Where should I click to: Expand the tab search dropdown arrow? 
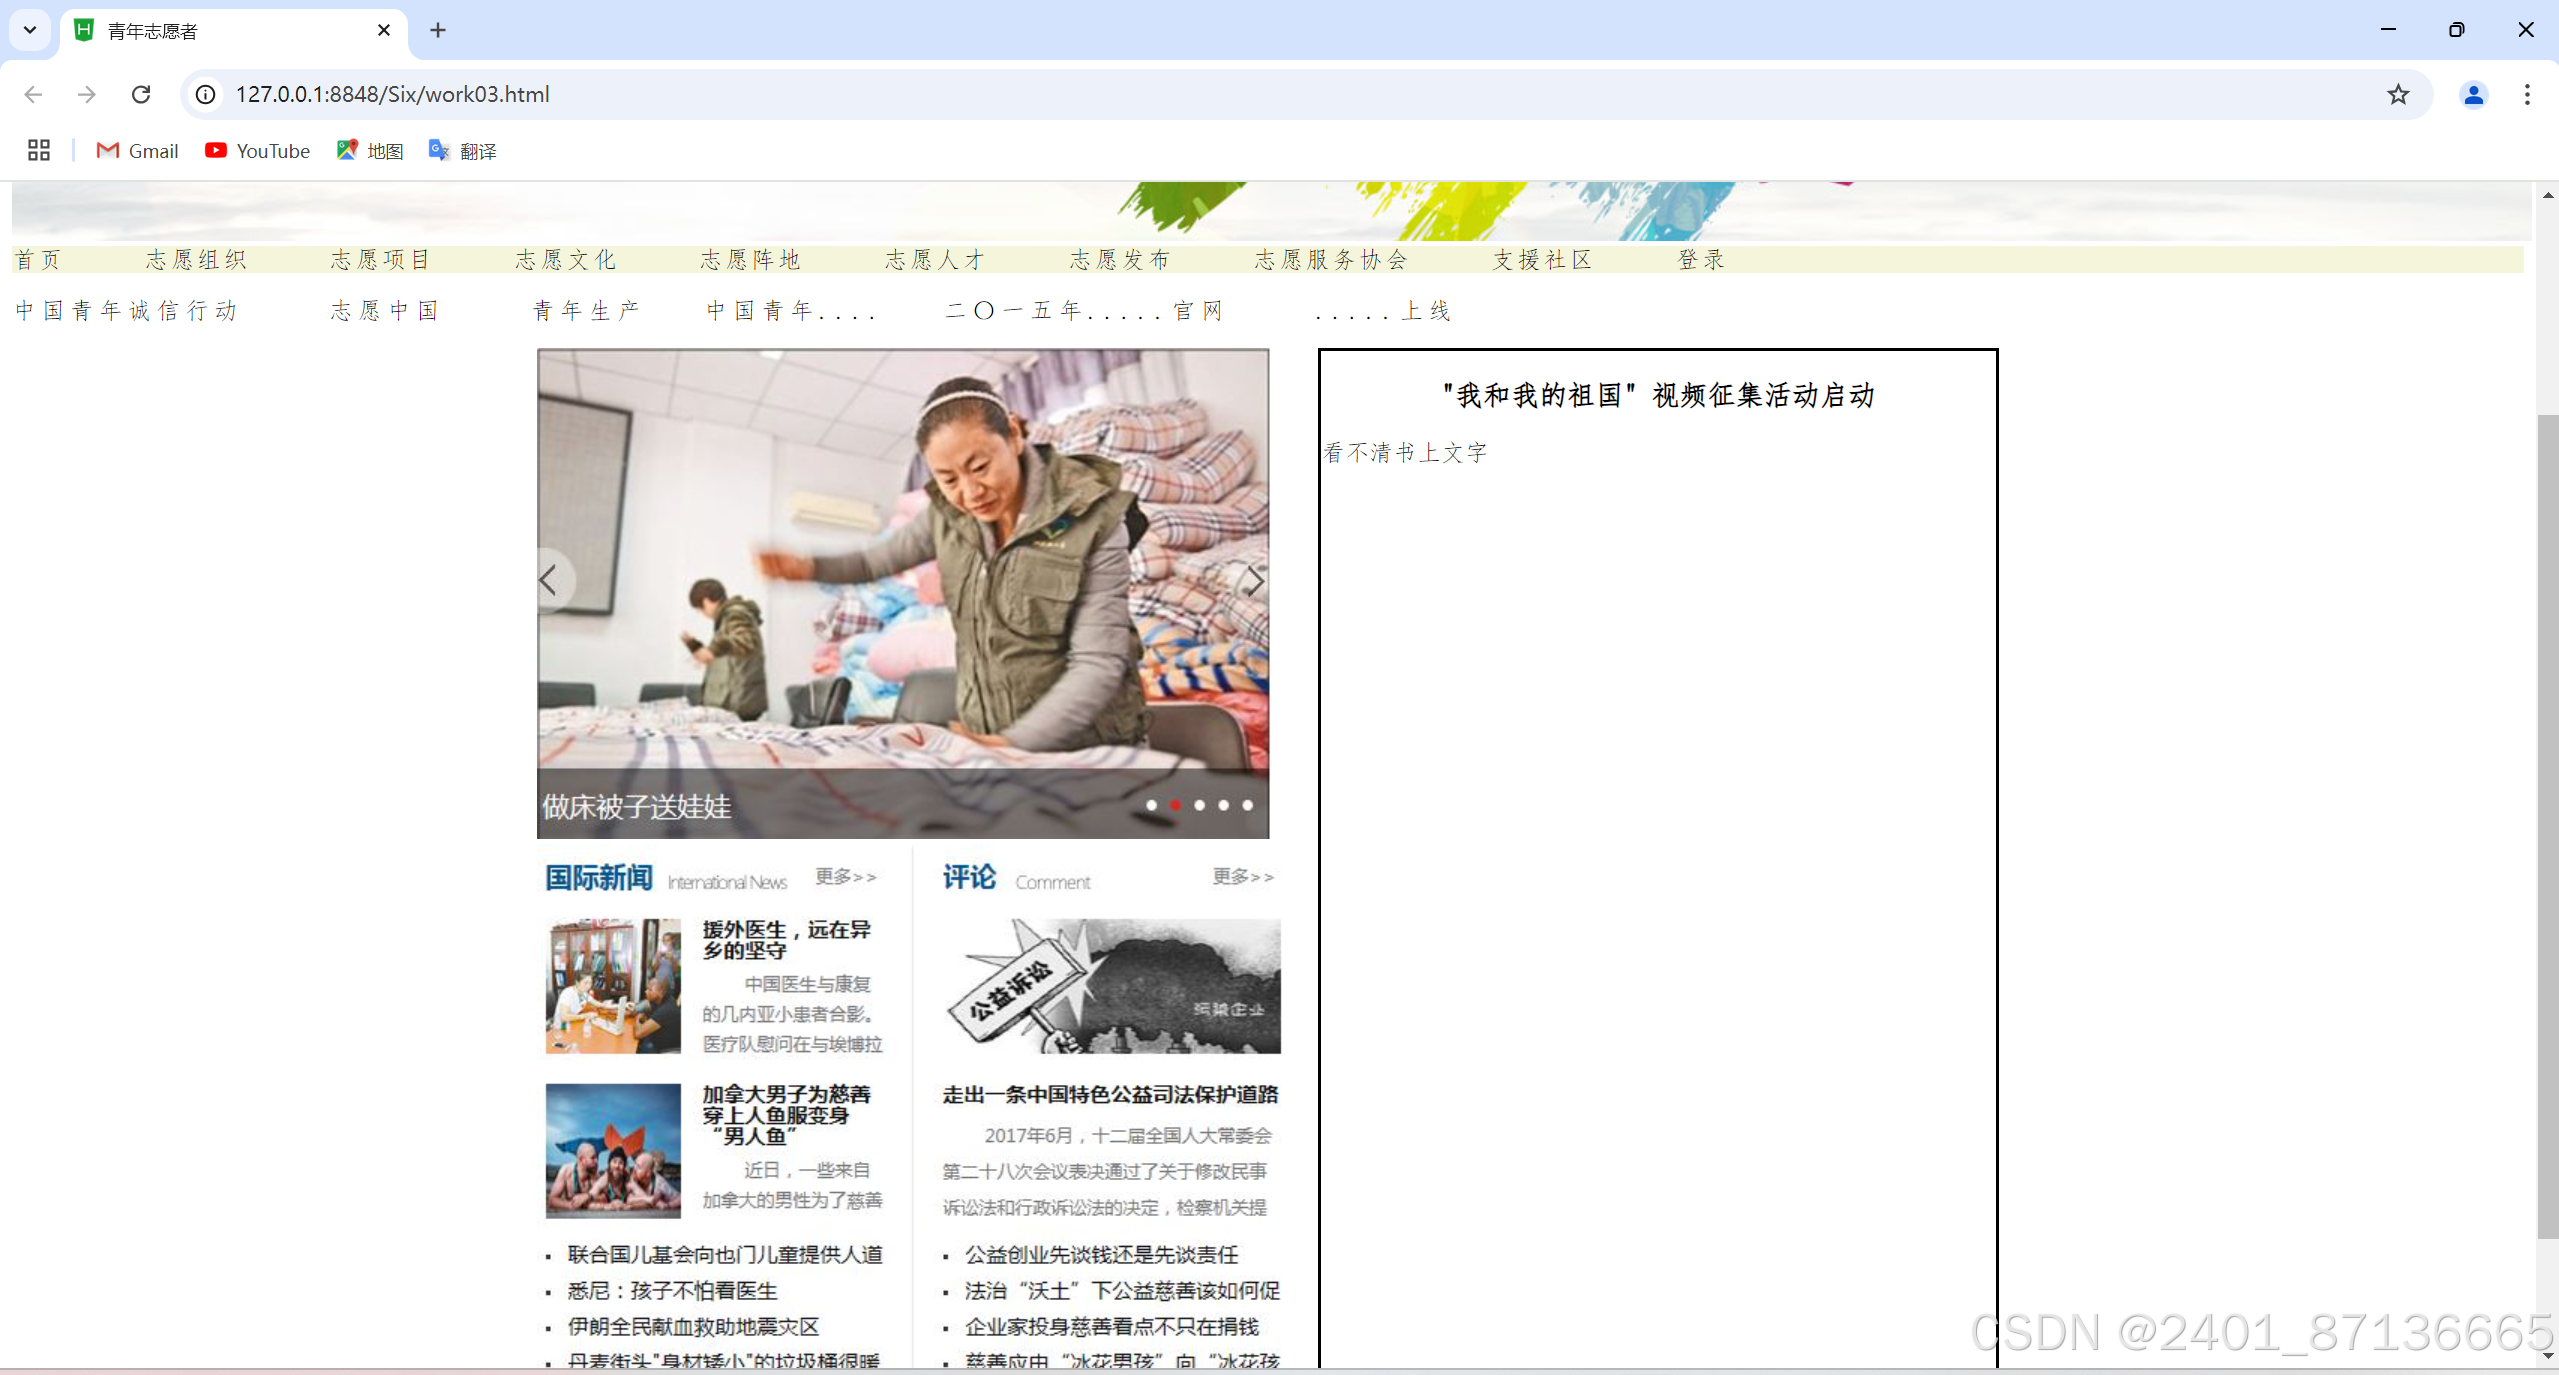(x=30, y=30)
